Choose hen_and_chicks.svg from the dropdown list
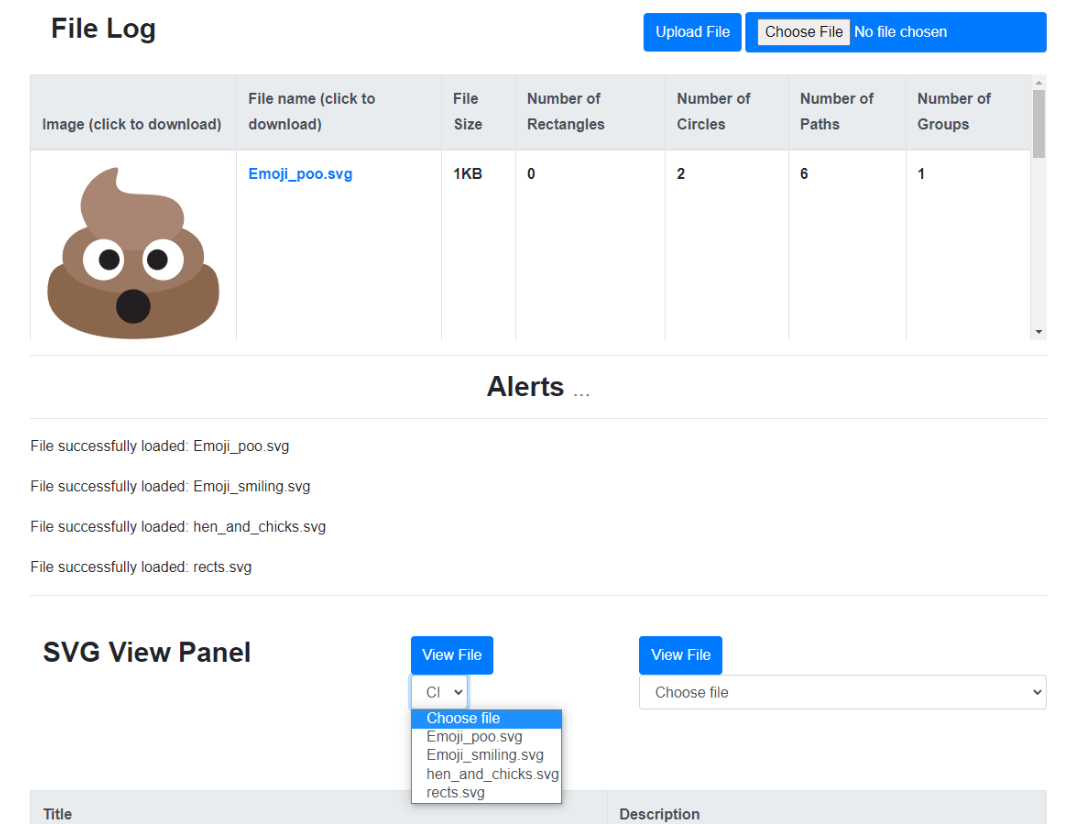The image size is (1089, 824). pos(491,774)
